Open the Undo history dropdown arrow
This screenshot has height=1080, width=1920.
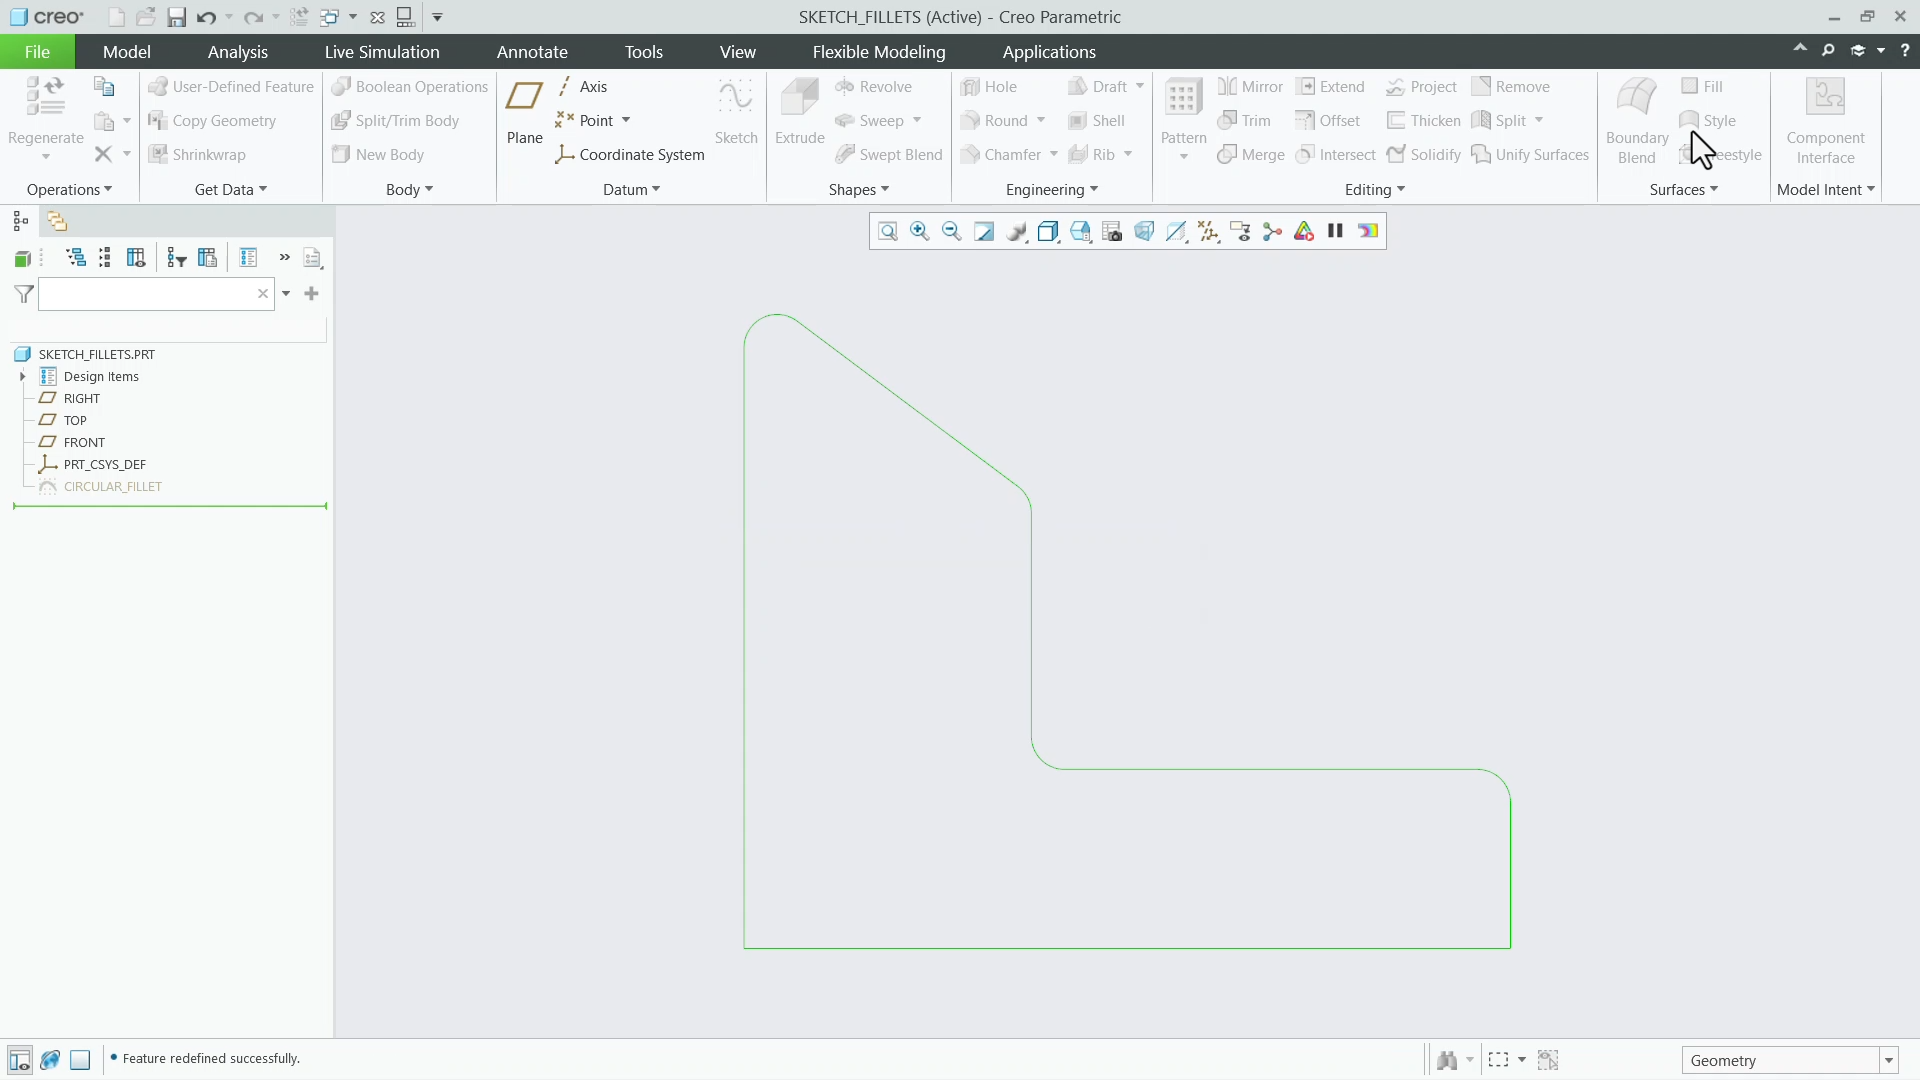click(x=229, y=17)
